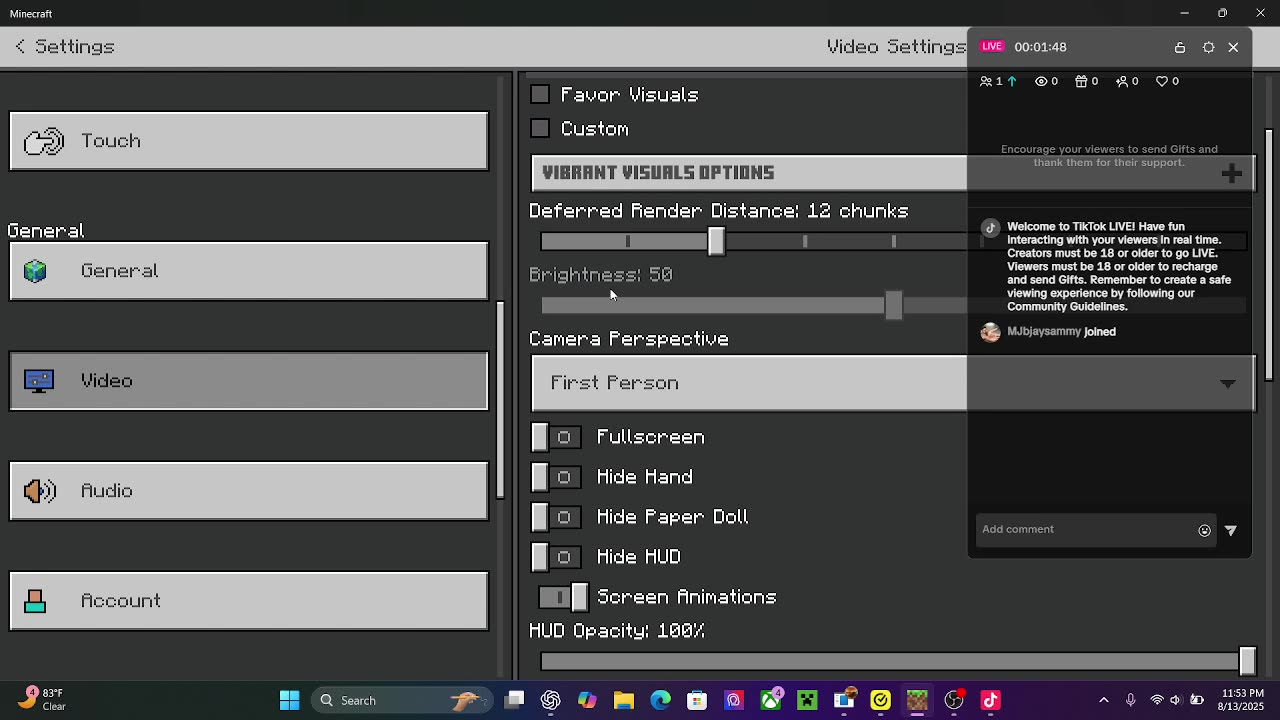
Task: Click the grass block General icon
Action: point(36,271)
